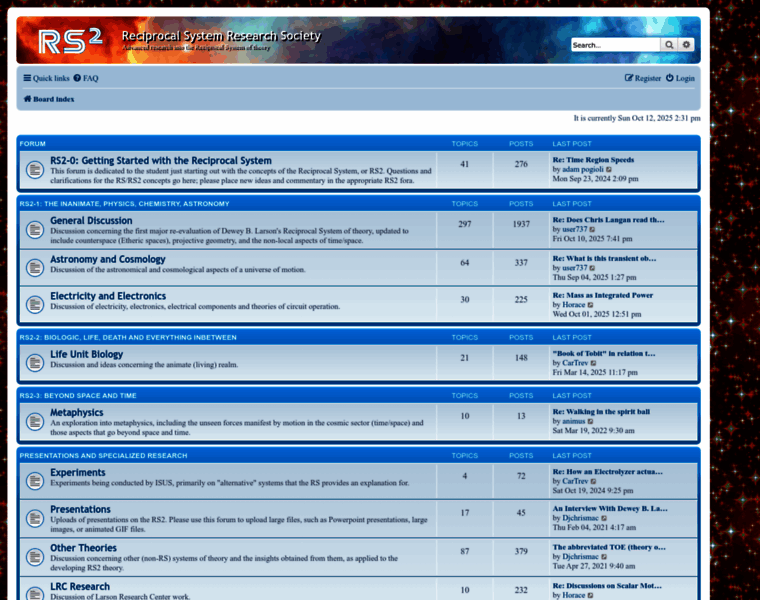Click inside the Search field
The image size is (760, 600).
[615, 45]
